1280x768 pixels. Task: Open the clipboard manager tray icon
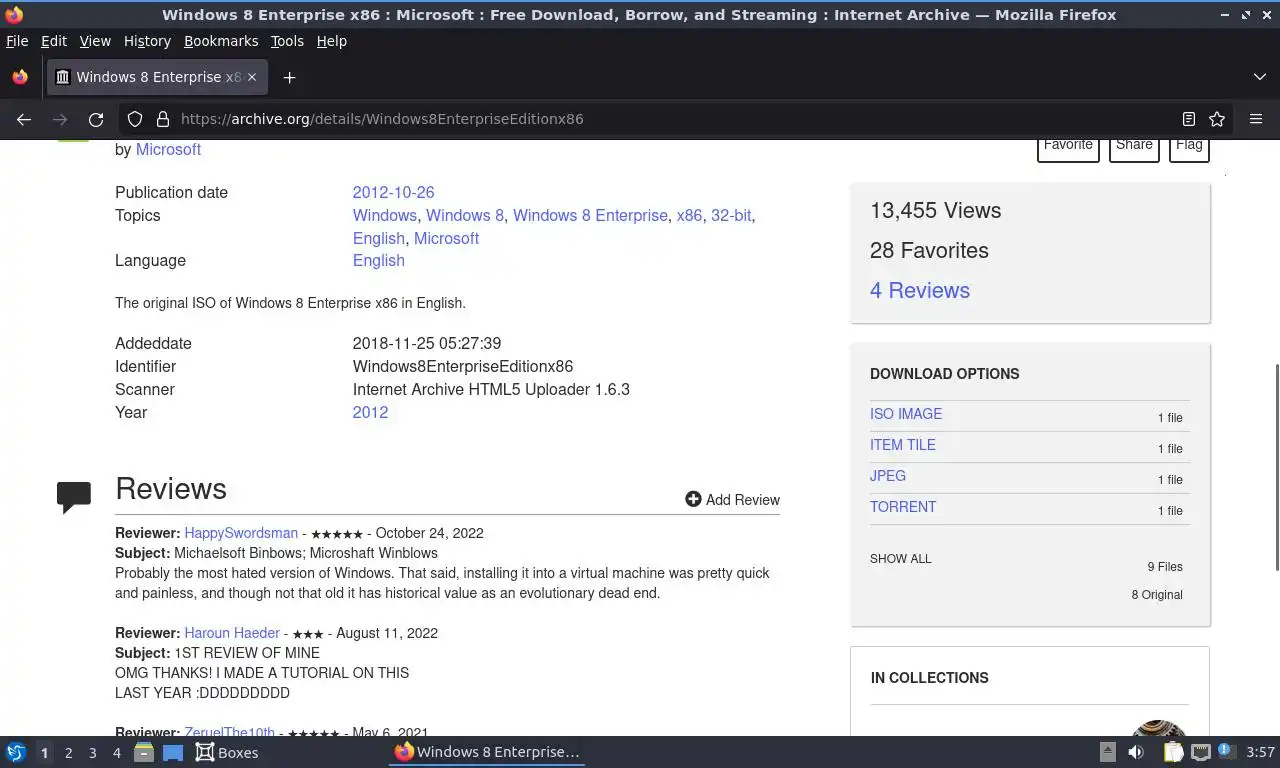pos(1173,752)
